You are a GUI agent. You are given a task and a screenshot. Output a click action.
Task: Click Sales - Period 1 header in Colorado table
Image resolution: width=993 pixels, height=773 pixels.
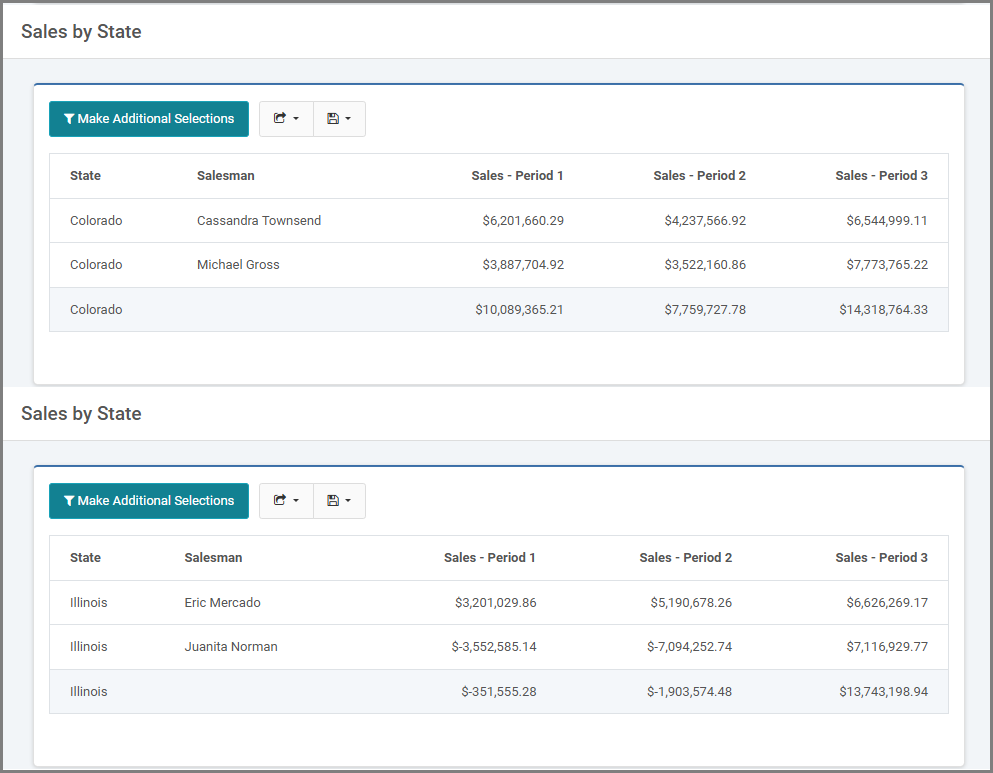pos(517,176)
